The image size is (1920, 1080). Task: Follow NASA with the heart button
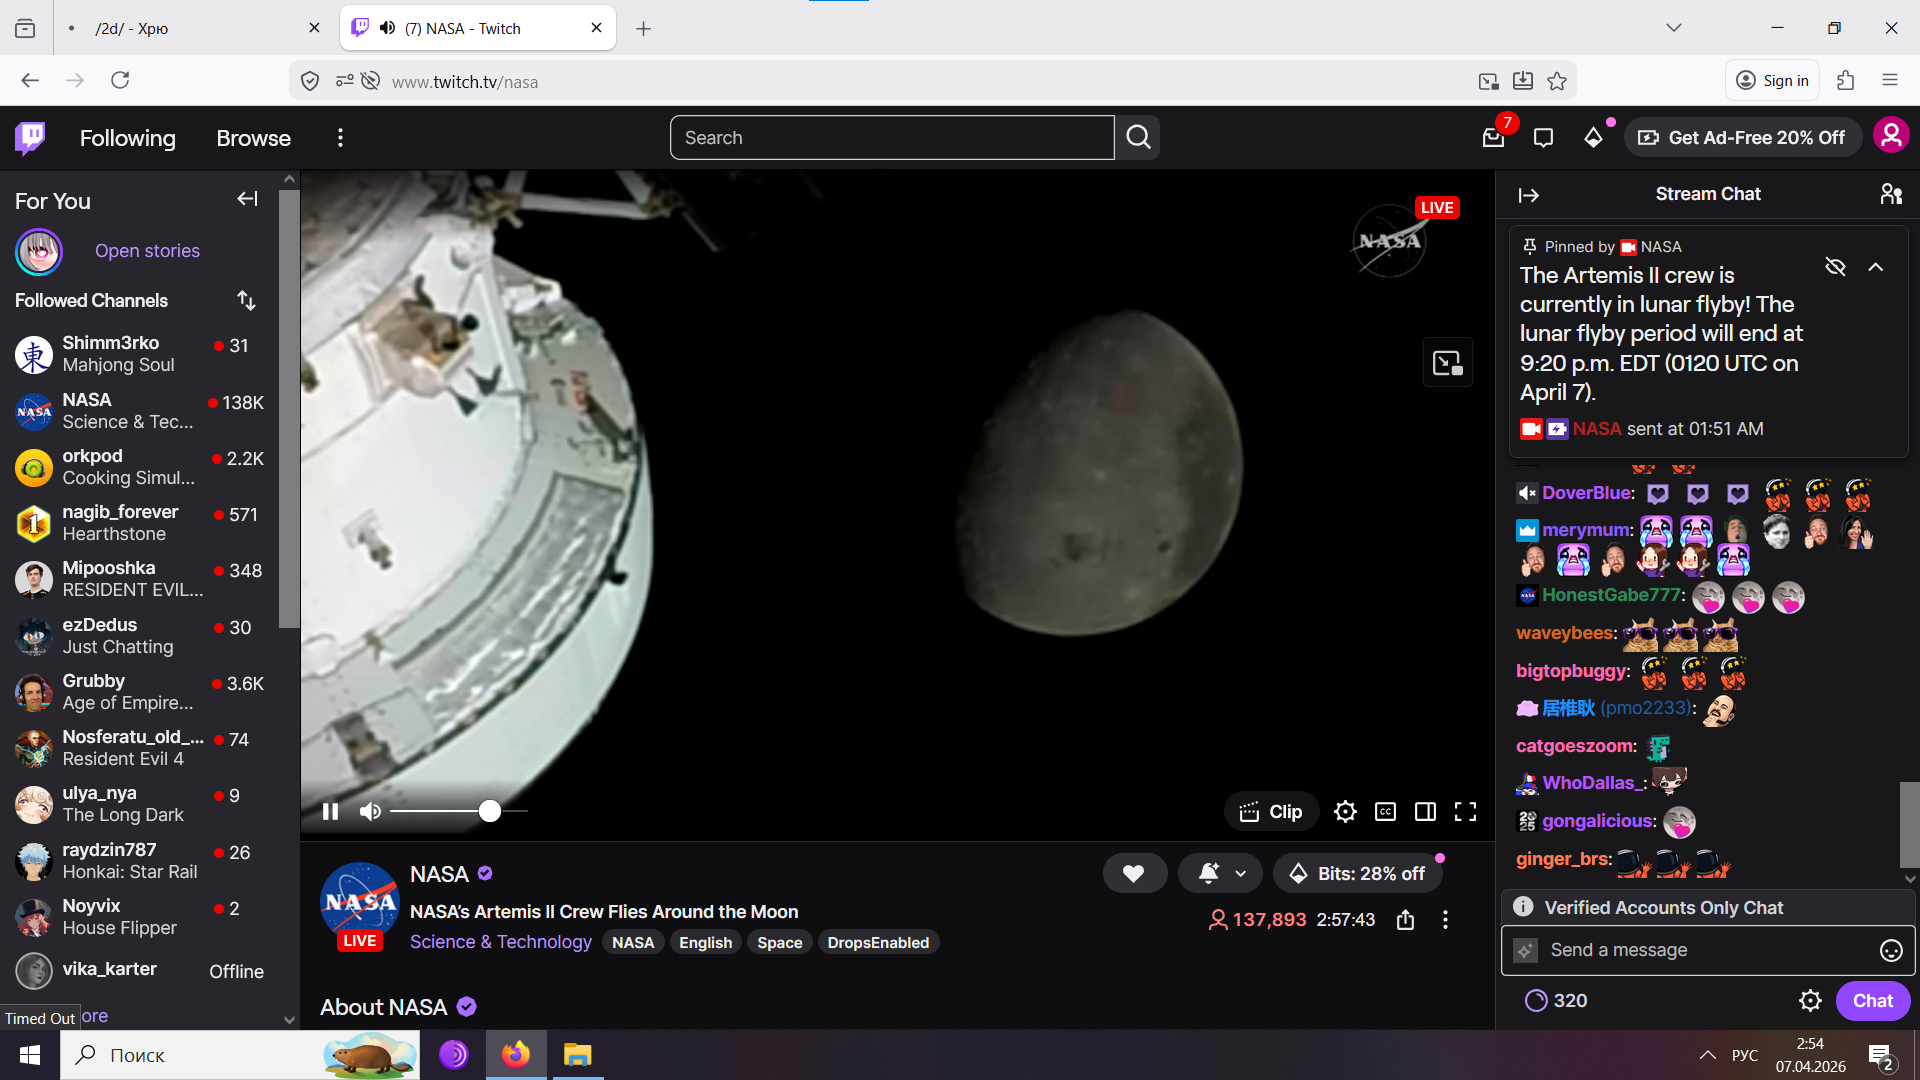pos(1134,873)
